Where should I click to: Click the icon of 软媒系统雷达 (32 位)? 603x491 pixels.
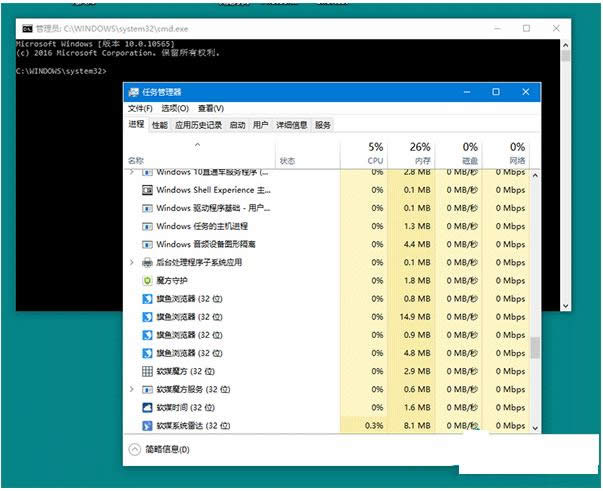147,426
